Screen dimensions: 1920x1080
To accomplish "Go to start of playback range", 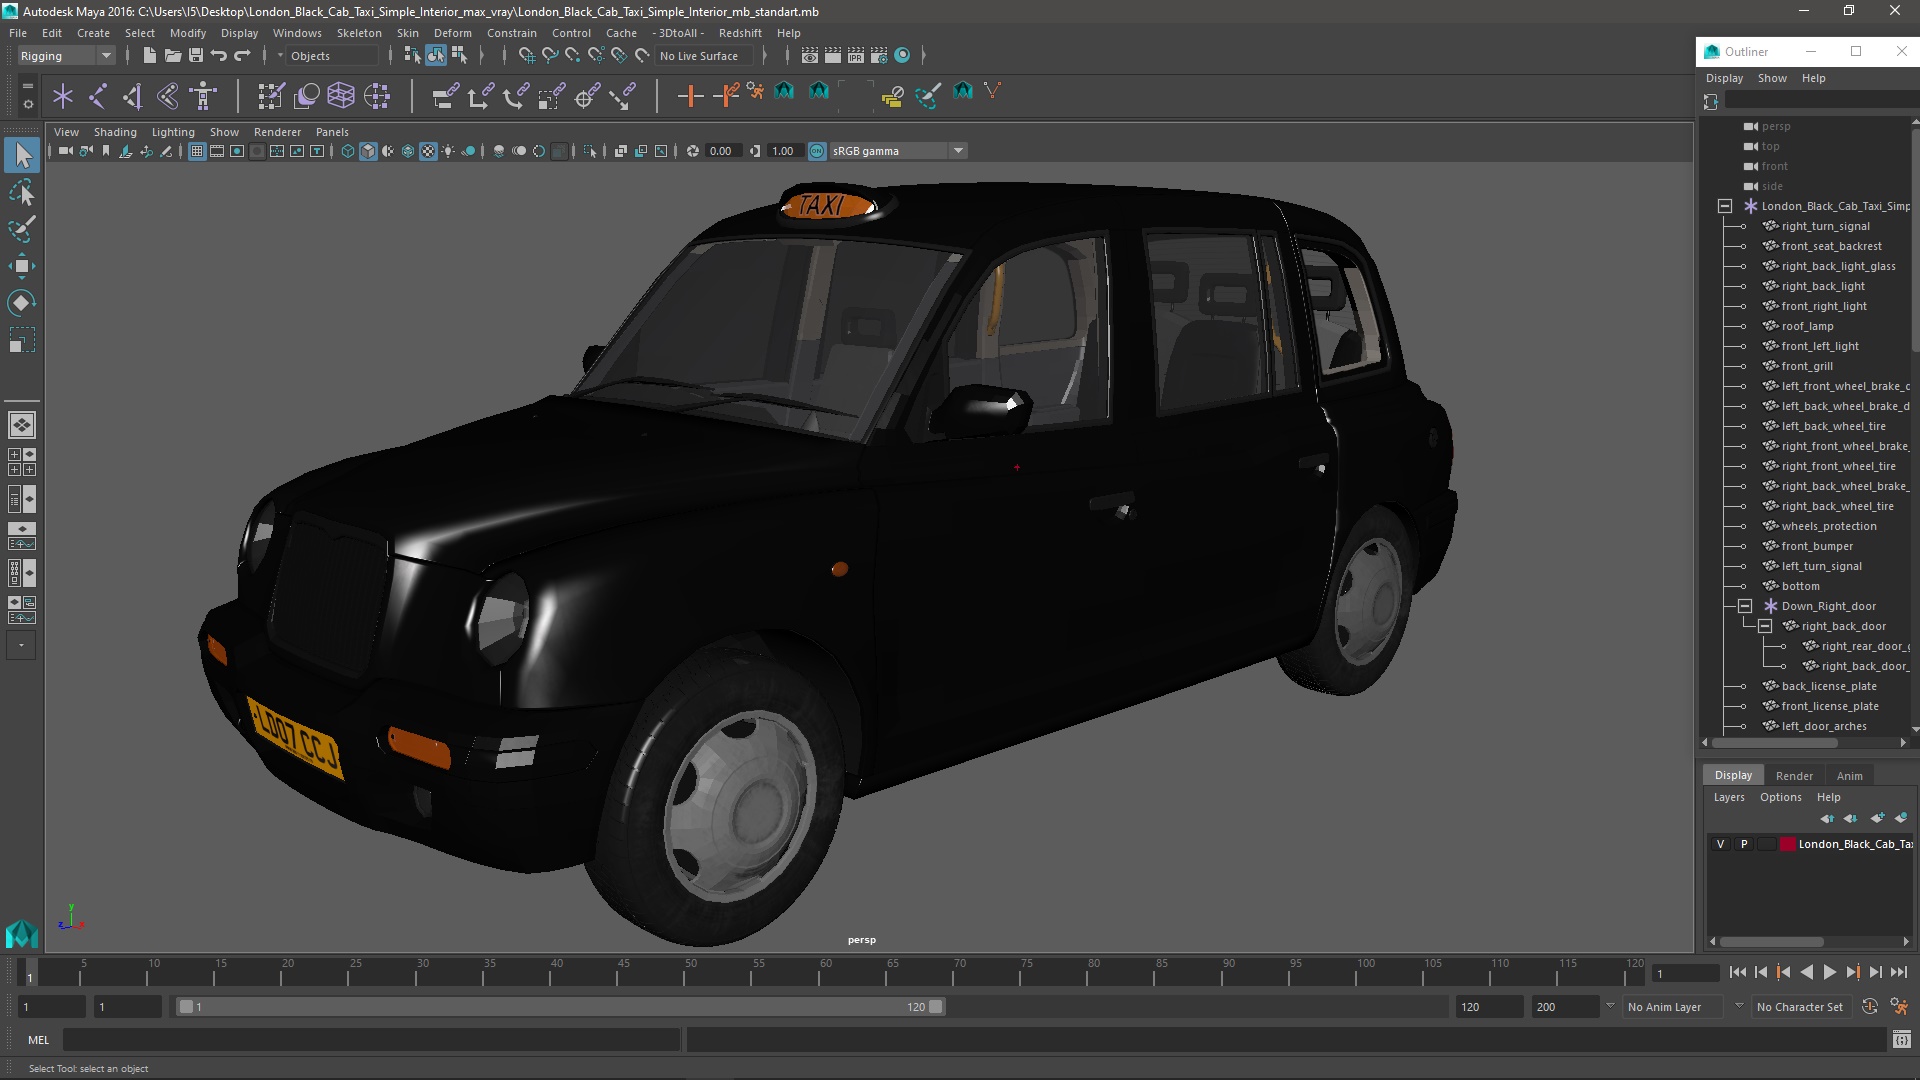I will click(x=1738, y=972).
